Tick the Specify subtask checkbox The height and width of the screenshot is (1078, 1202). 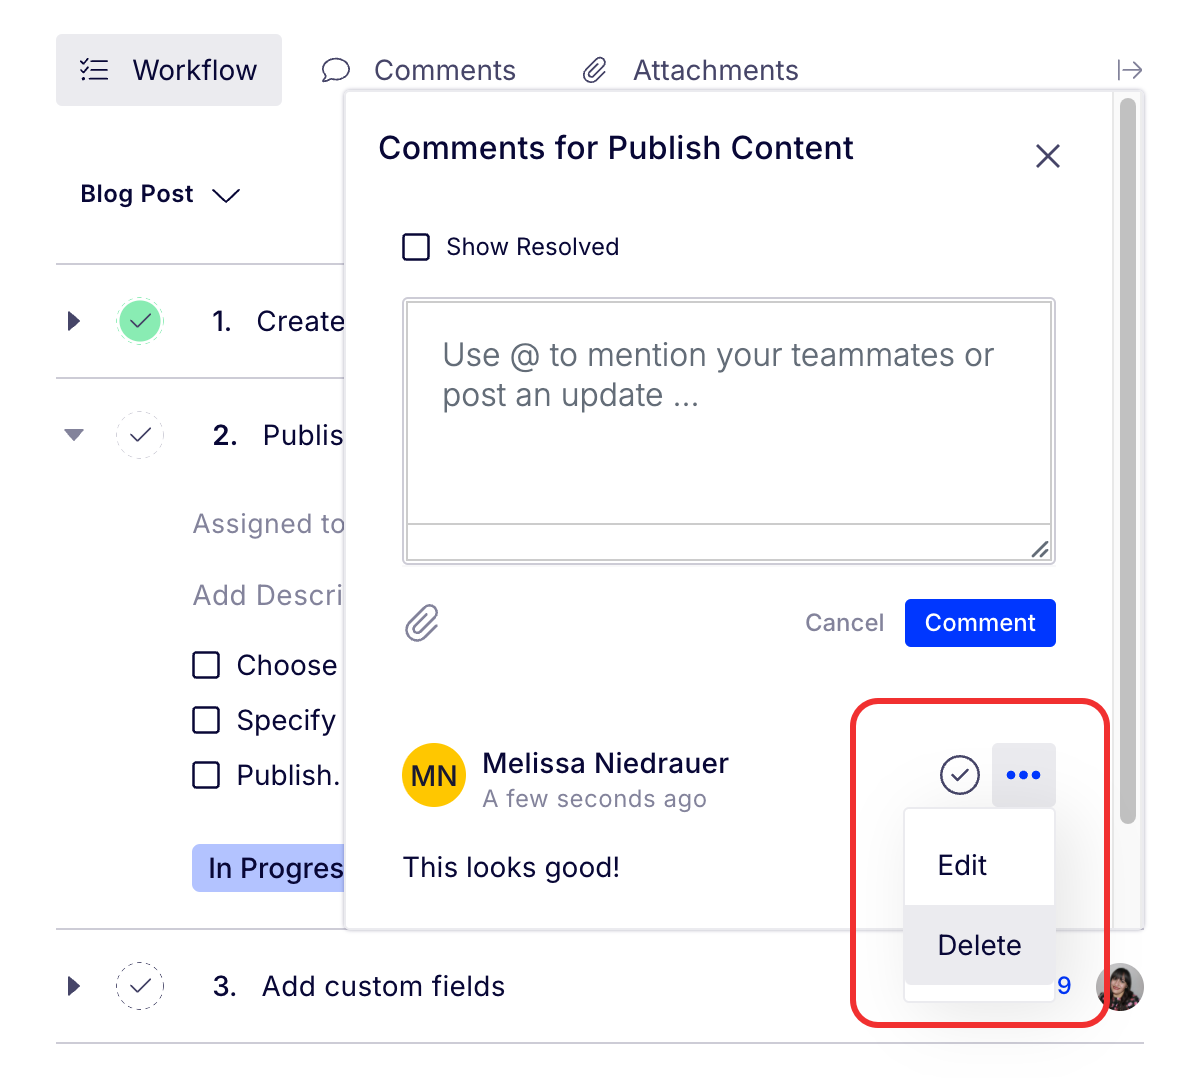(206, 720)
